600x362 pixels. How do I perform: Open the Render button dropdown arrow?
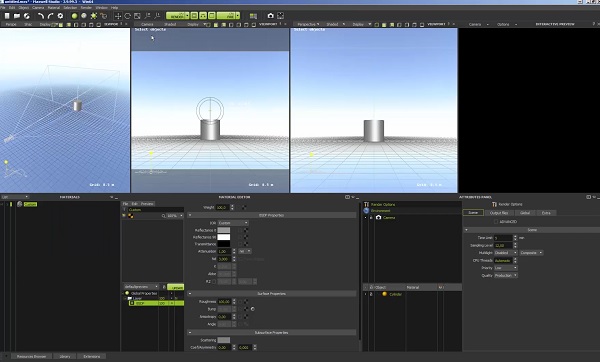coord(188,16)
